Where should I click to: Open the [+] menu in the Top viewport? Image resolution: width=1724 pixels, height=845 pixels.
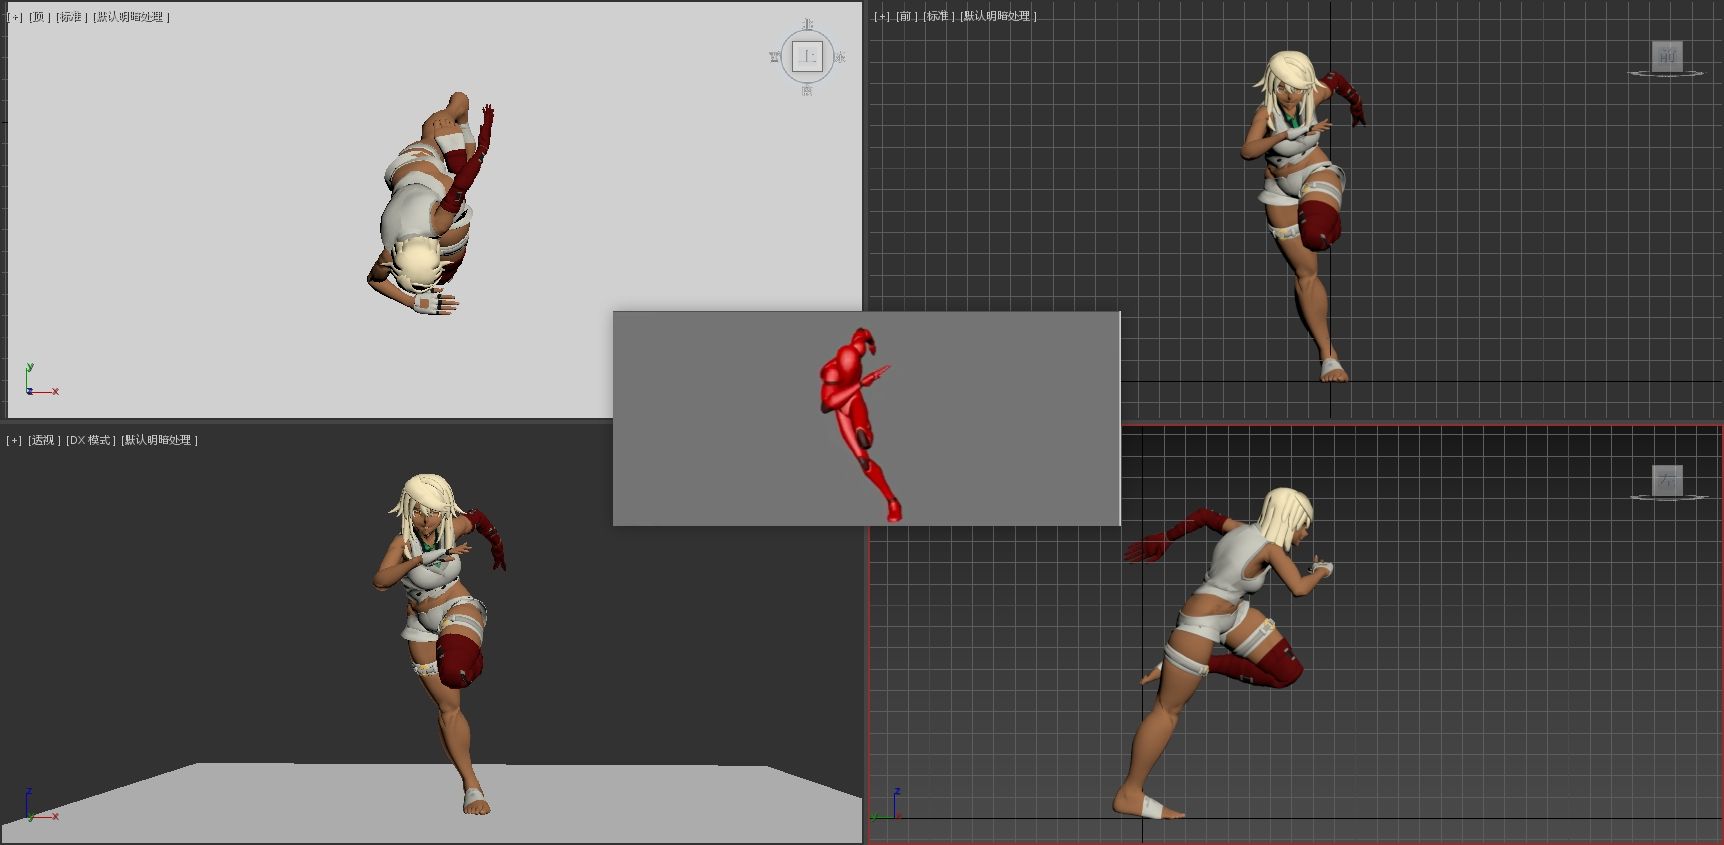(14, 17)
